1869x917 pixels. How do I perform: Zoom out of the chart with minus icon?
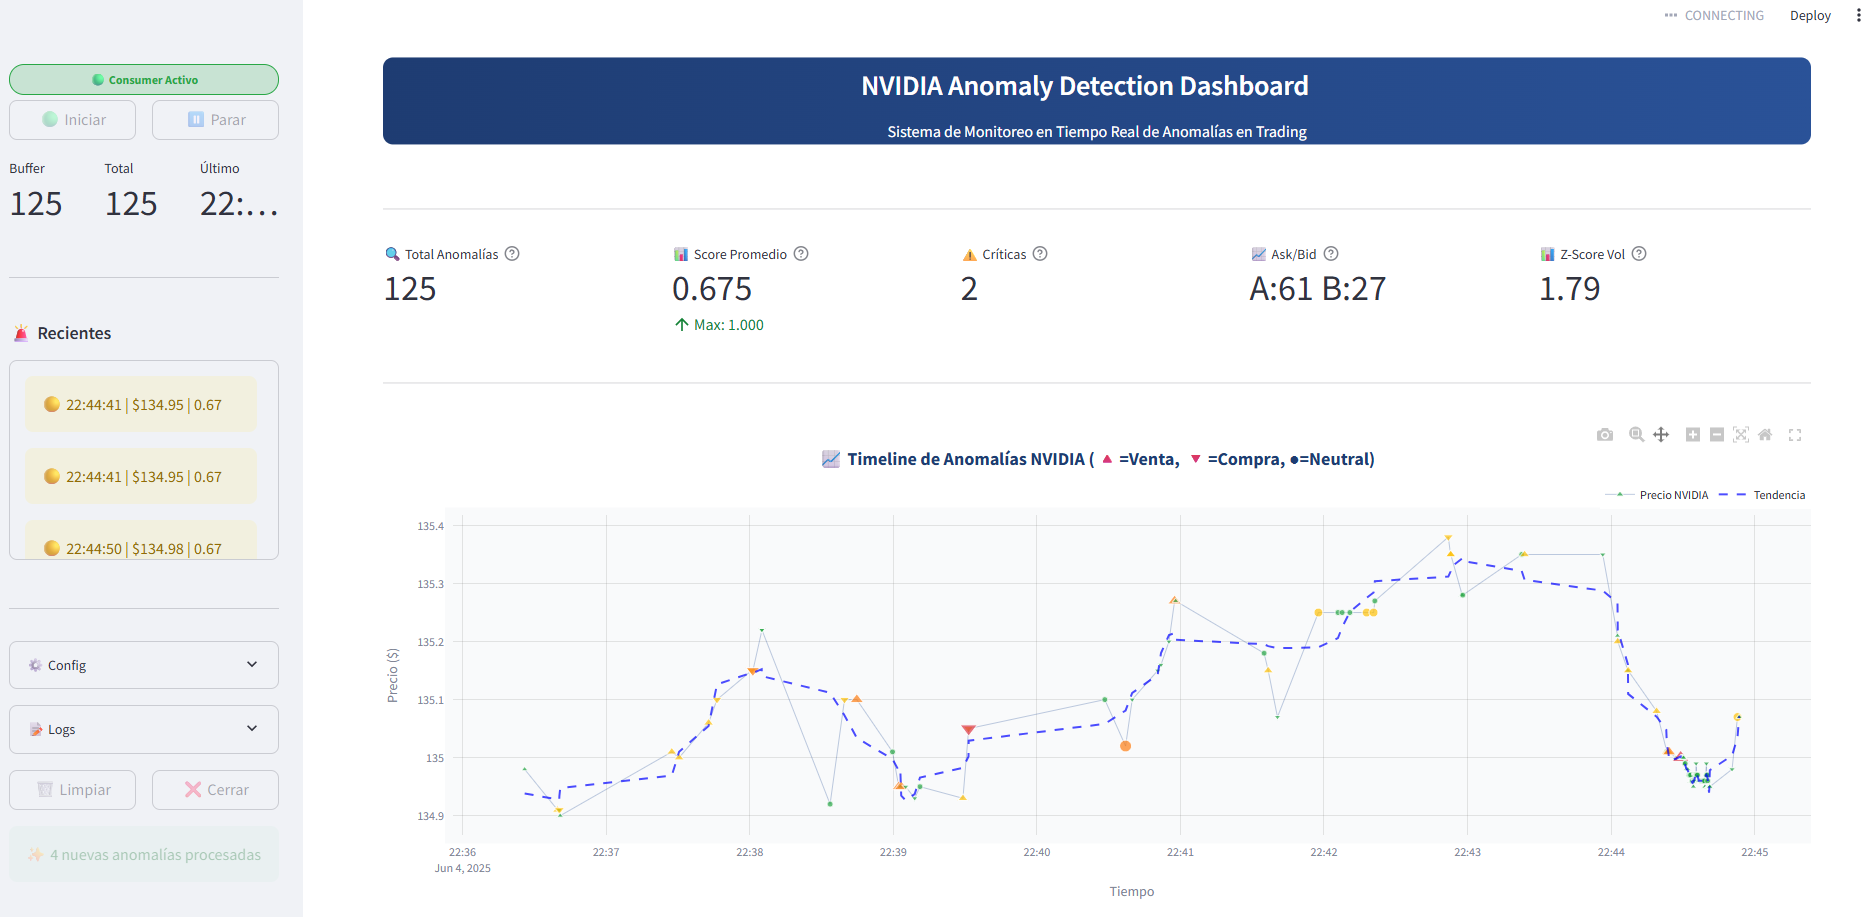[1717, 435]
